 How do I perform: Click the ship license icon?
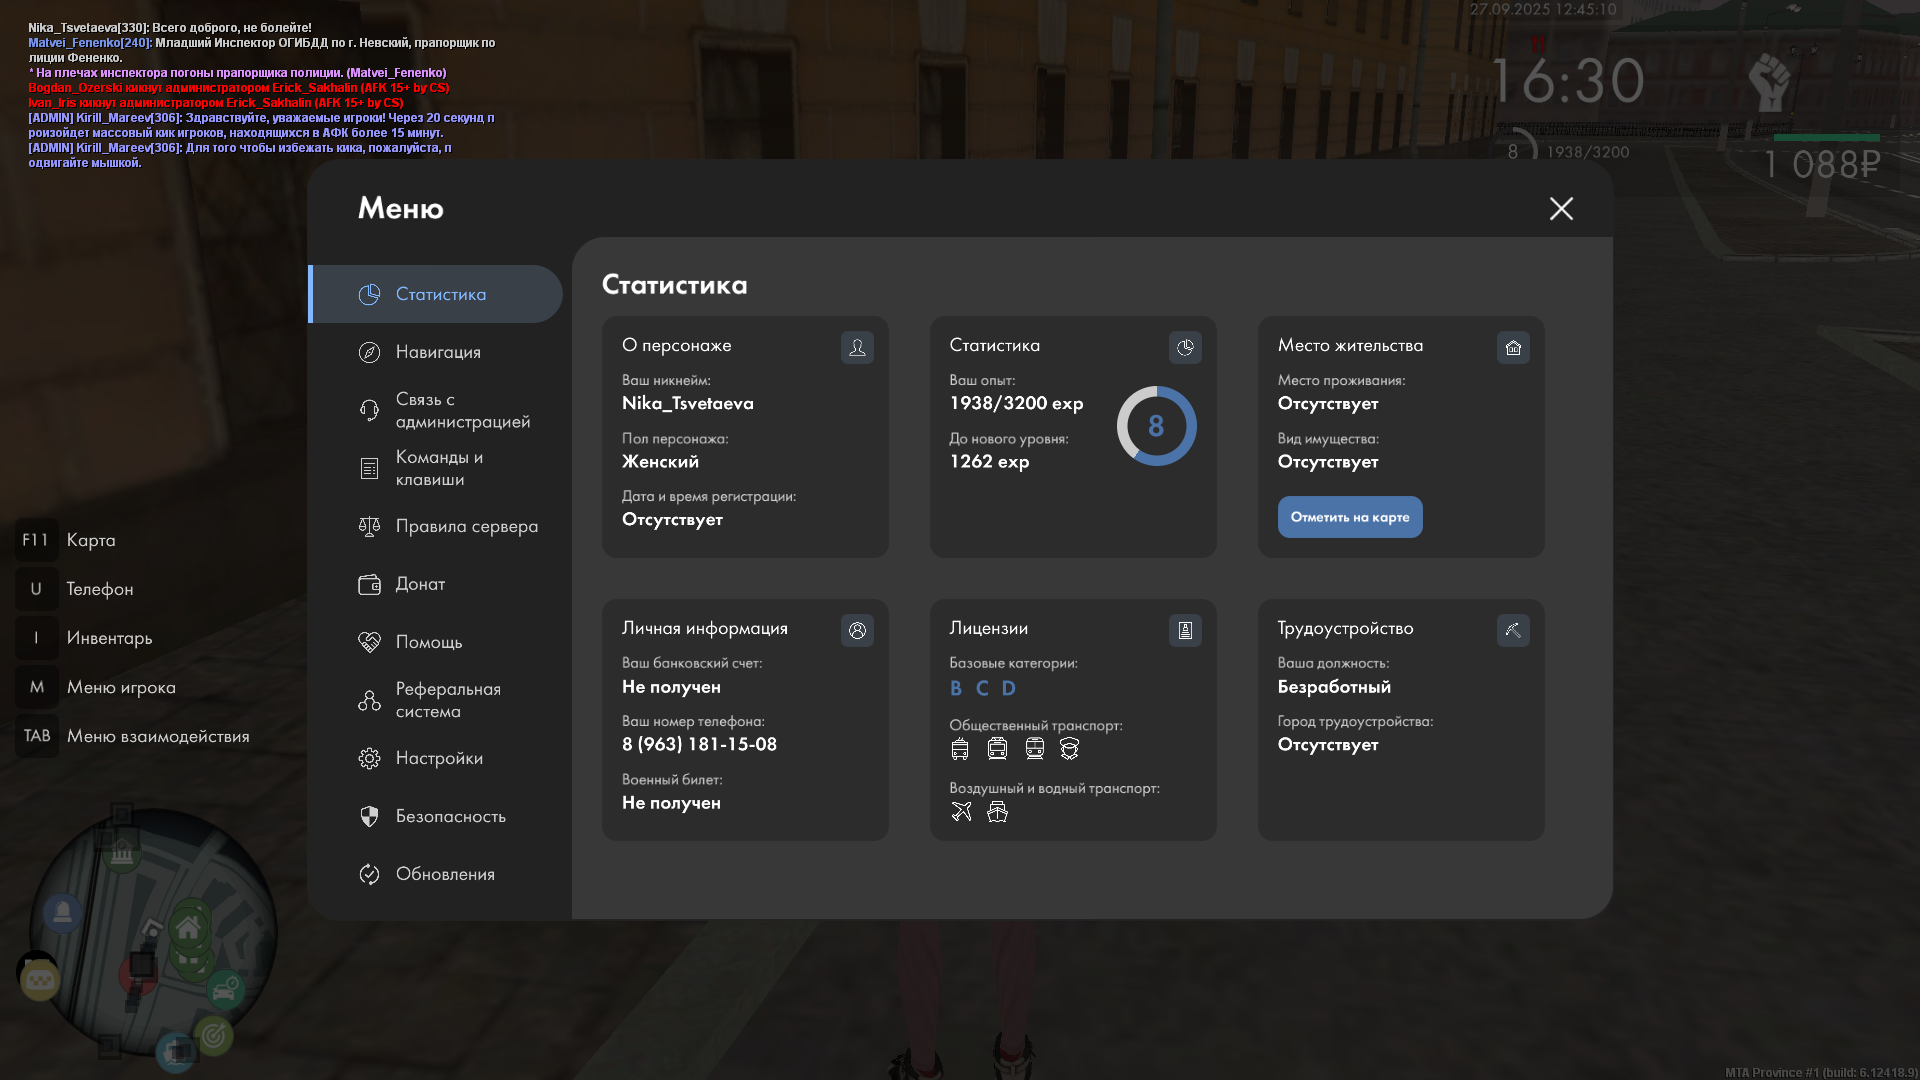(997, 811)
